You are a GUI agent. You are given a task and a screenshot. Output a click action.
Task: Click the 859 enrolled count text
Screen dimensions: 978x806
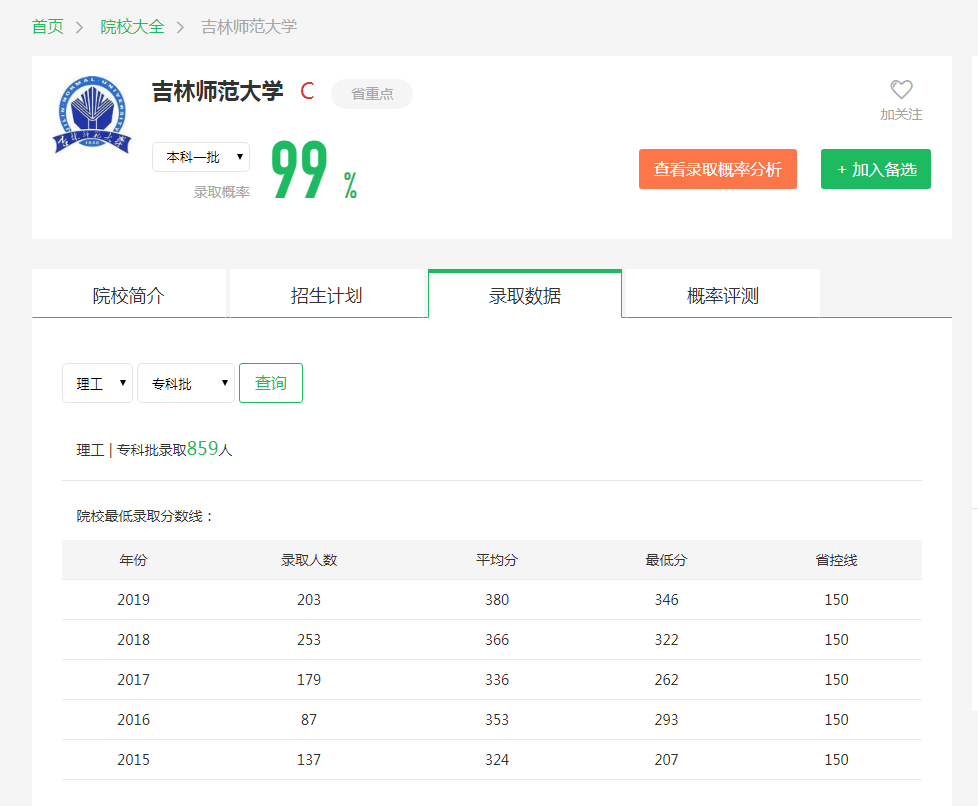click(202, 448)
